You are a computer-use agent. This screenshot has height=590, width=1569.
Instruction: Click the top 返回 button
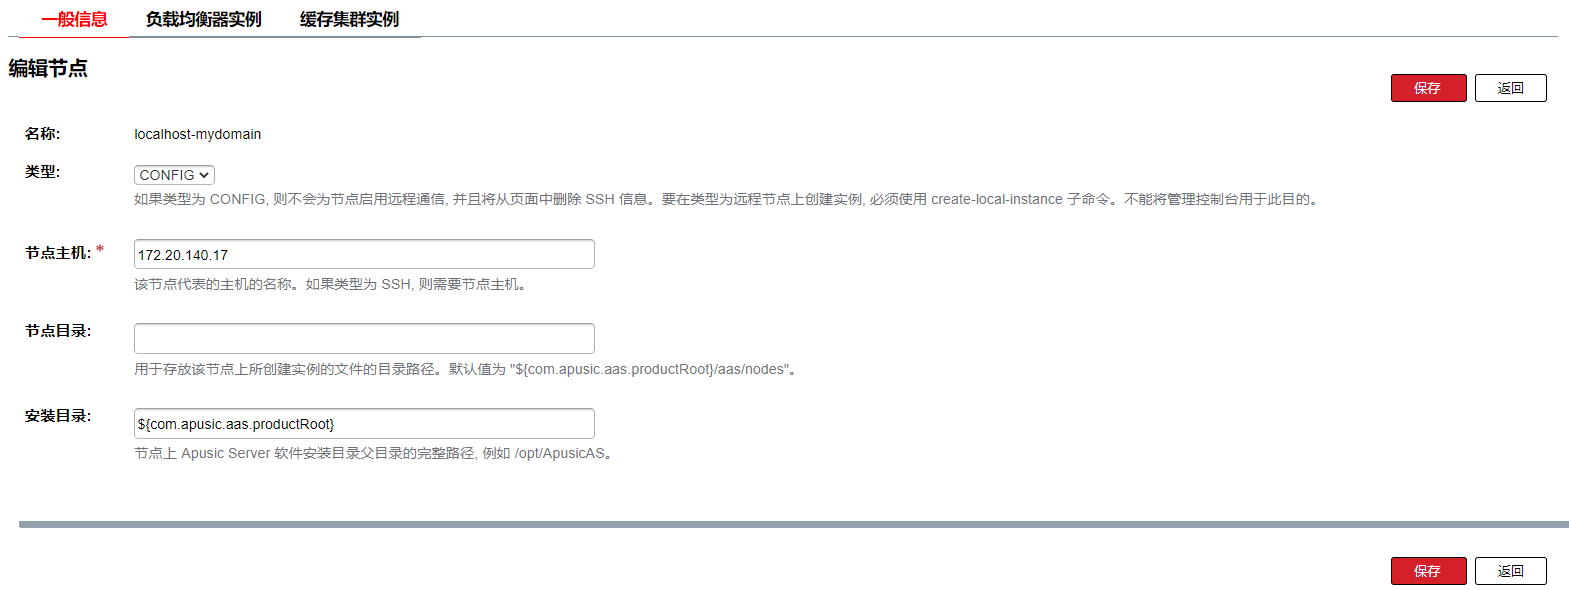click(1510, 88)
